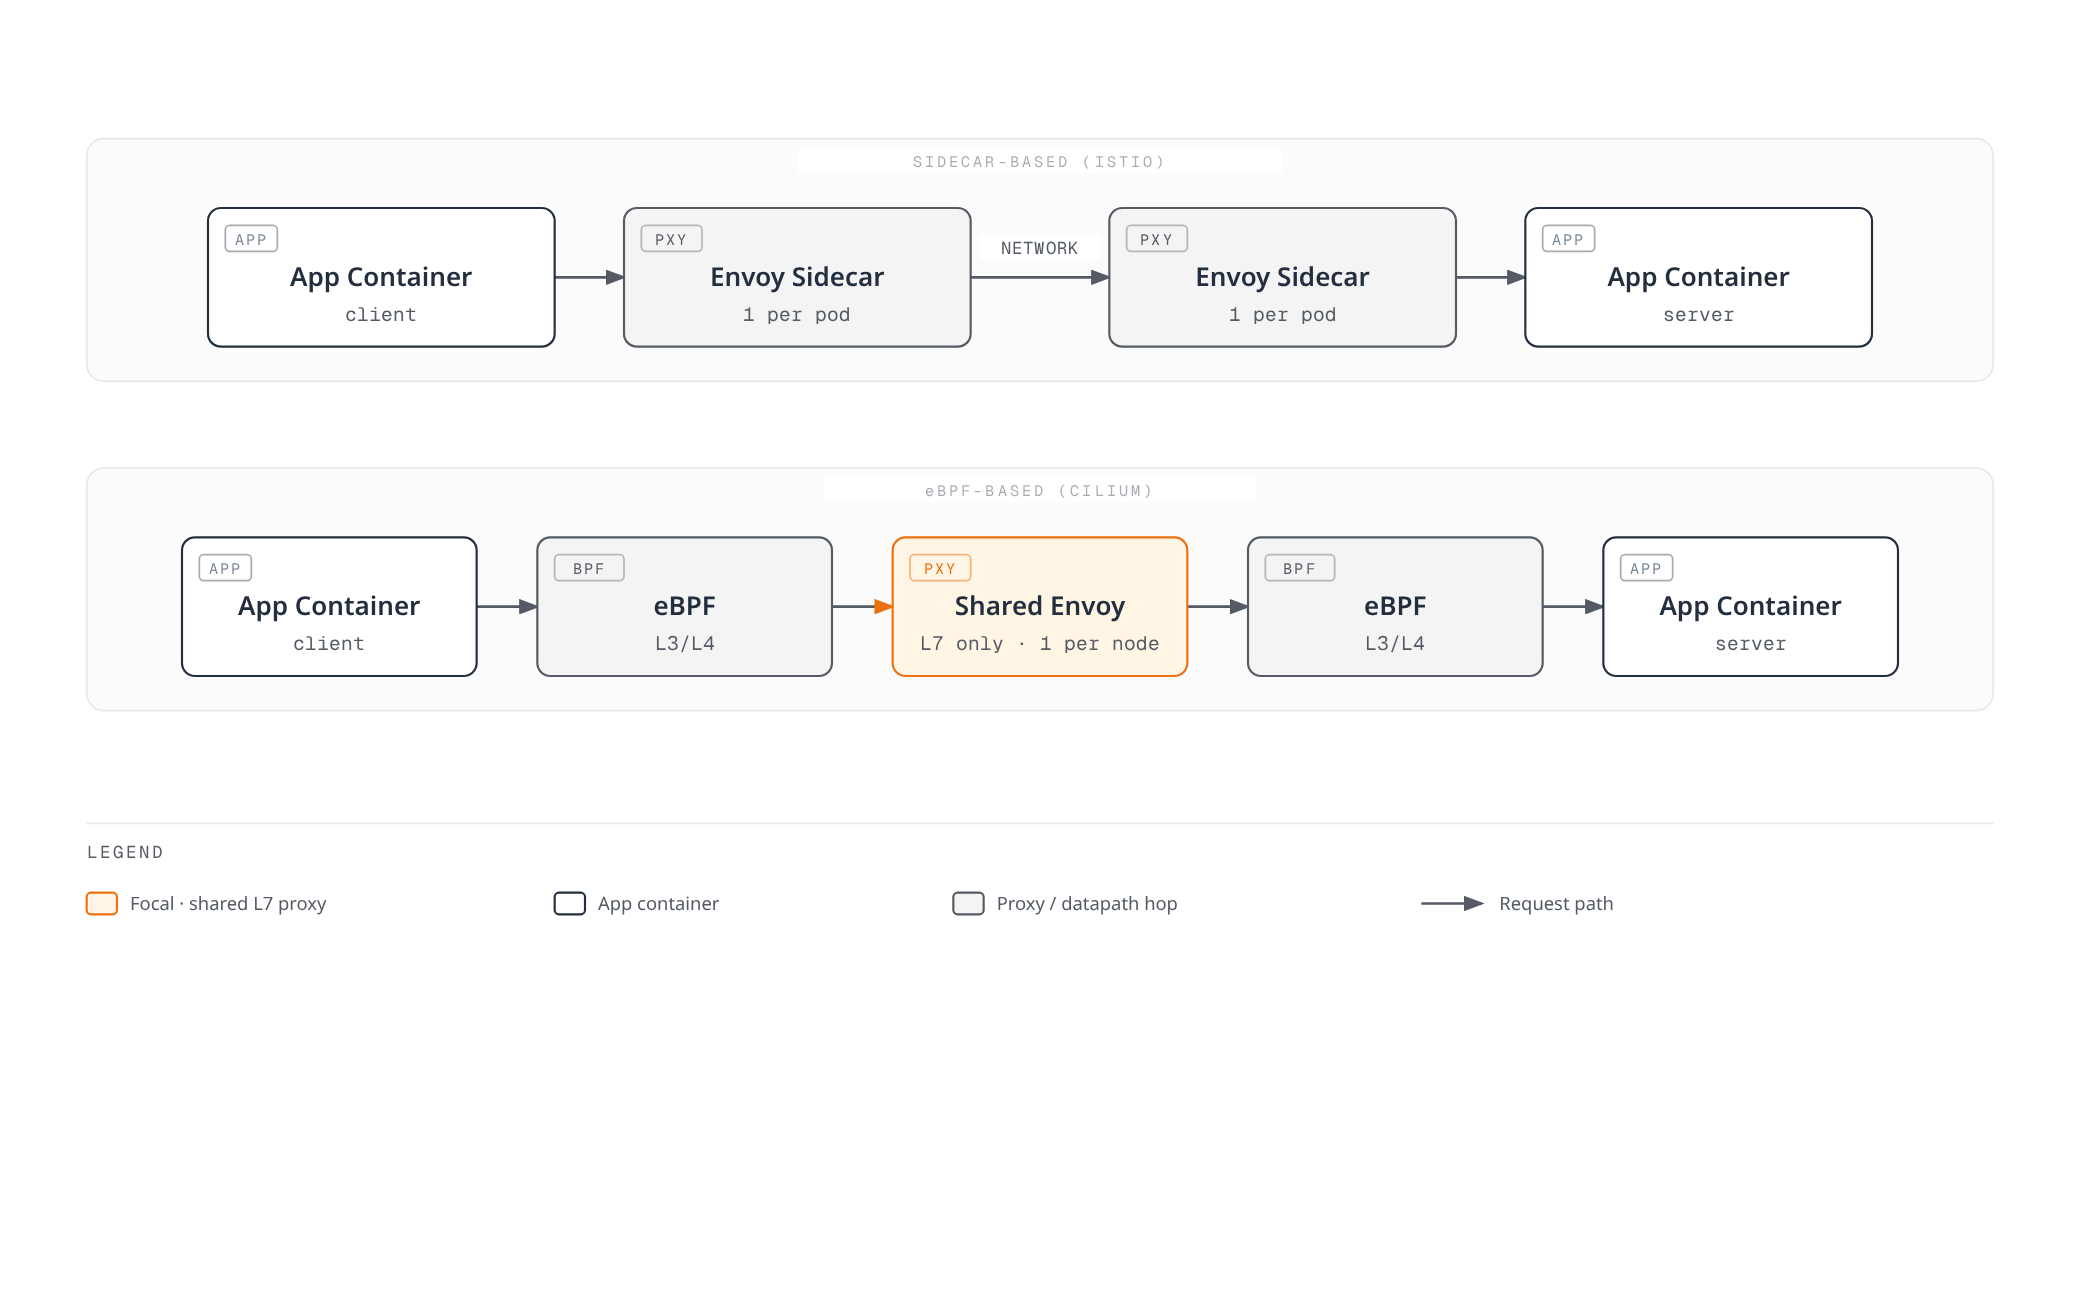Click the LEGEND heading
The height and width of the screenshot is (1302, 2080).
point(125,852)
